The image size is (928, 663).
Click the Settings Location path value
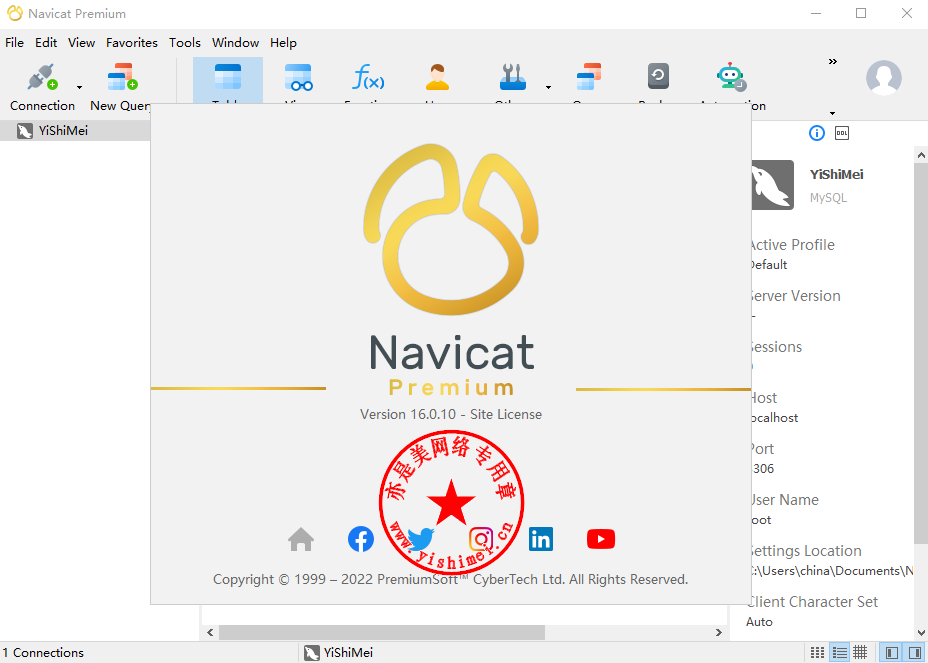coord(832,571)
